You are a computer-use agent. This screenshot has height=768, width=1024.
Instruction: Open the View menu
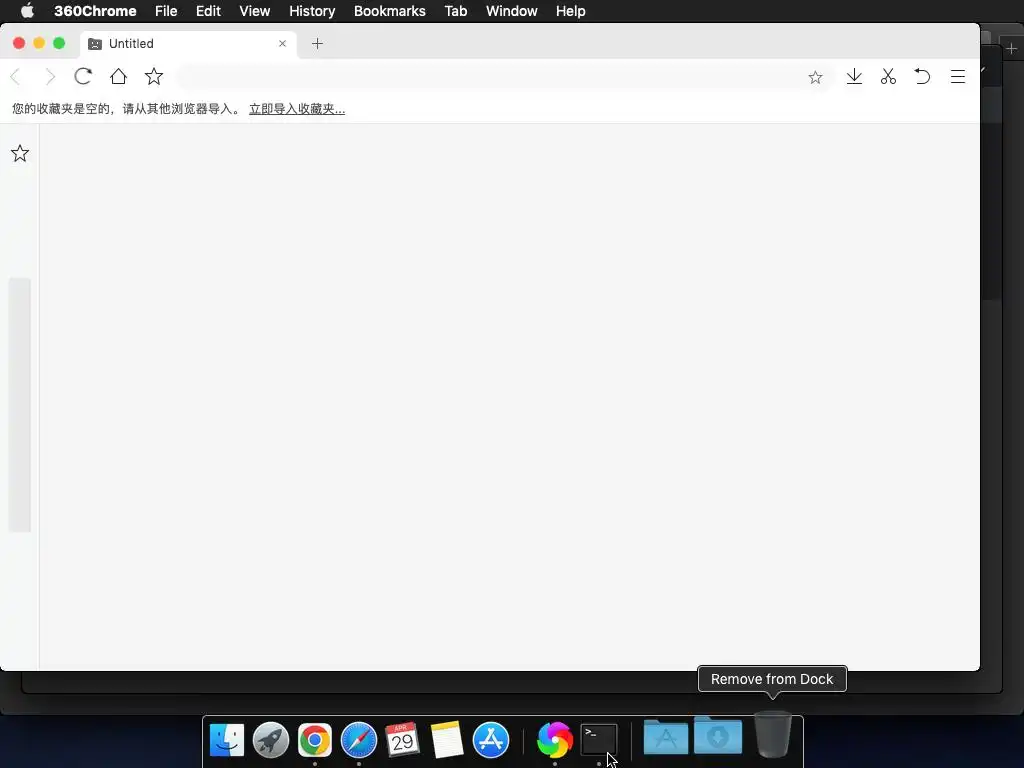tap(255, 11)
